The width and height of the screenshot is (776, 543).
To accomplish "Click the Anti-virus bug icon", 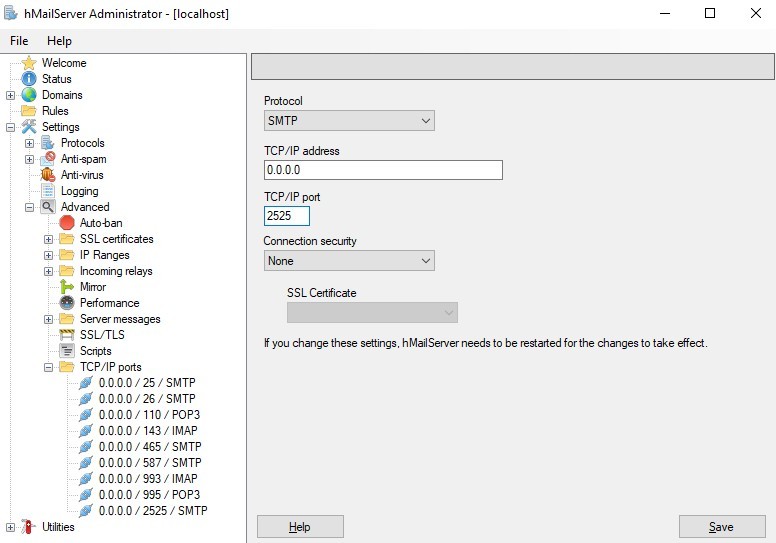I will pyautogui.click(x=48, y=175).
